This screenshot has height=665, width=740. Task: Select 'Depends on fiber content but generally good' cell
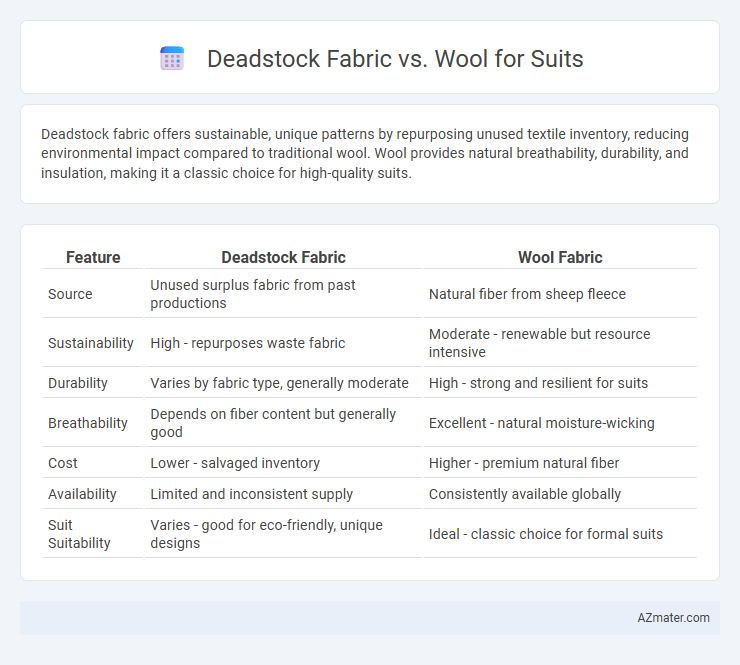(x=283, y=423)
